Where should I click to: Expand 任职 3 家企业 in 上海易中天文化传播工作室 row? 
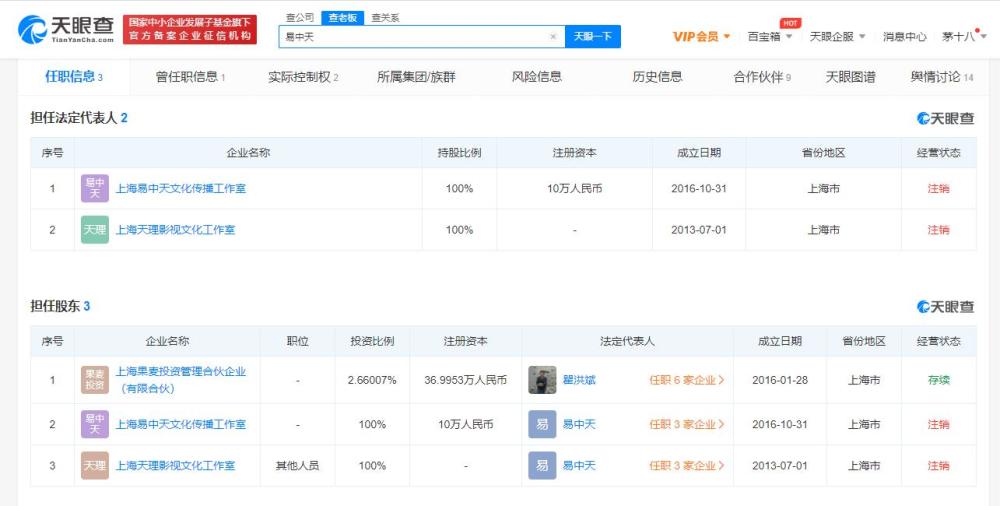tap(686, 424)
